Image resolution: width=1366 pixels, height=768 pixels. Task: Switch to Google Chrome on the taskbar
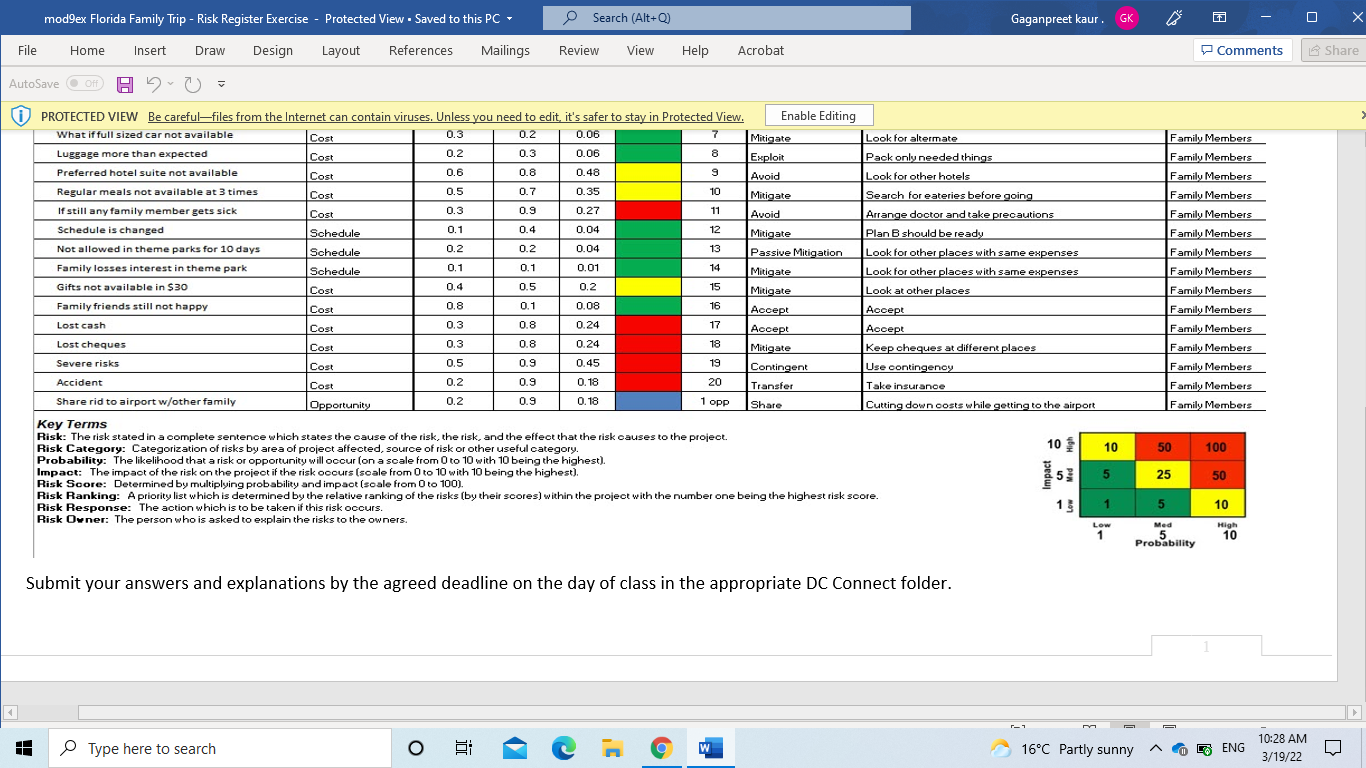click(x=661, y=748)
